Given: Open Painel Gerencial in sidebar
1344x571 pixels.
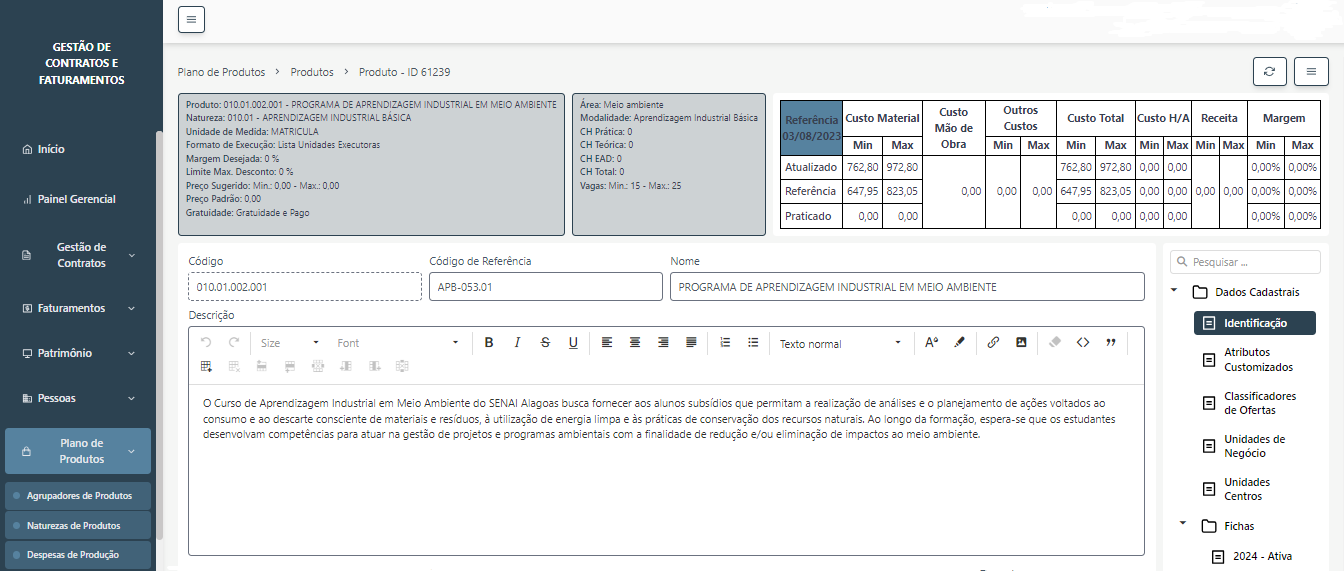Looking at the screenshot, I should pyautogui.click(x=77, y=199).
